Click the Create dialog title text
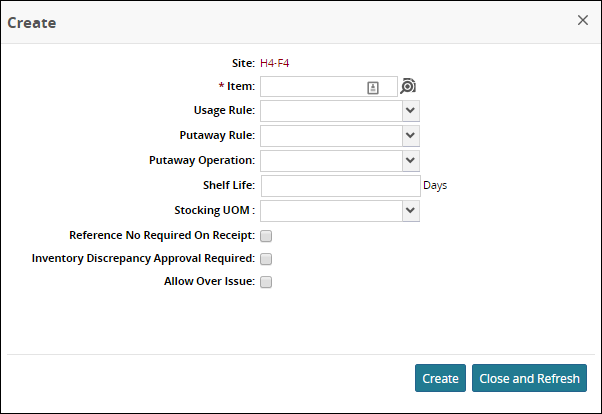Image resolution: width=602 pixels, height=414 pixels. click(32, 22)
